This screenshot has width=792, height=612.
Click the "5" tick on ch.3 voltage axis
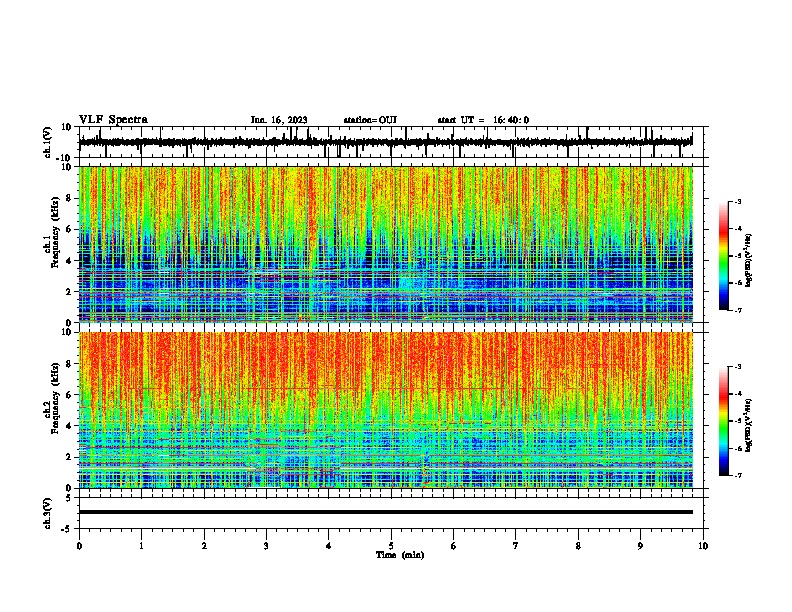(x=69, y=498)
